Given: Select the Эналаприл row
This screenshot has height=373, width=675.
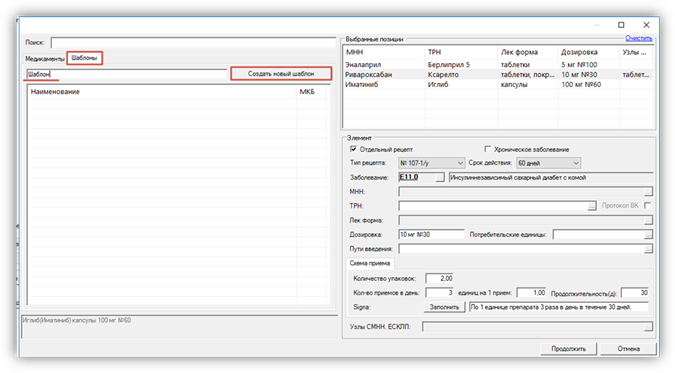Looking at the screenshot, I should (498, 65).
